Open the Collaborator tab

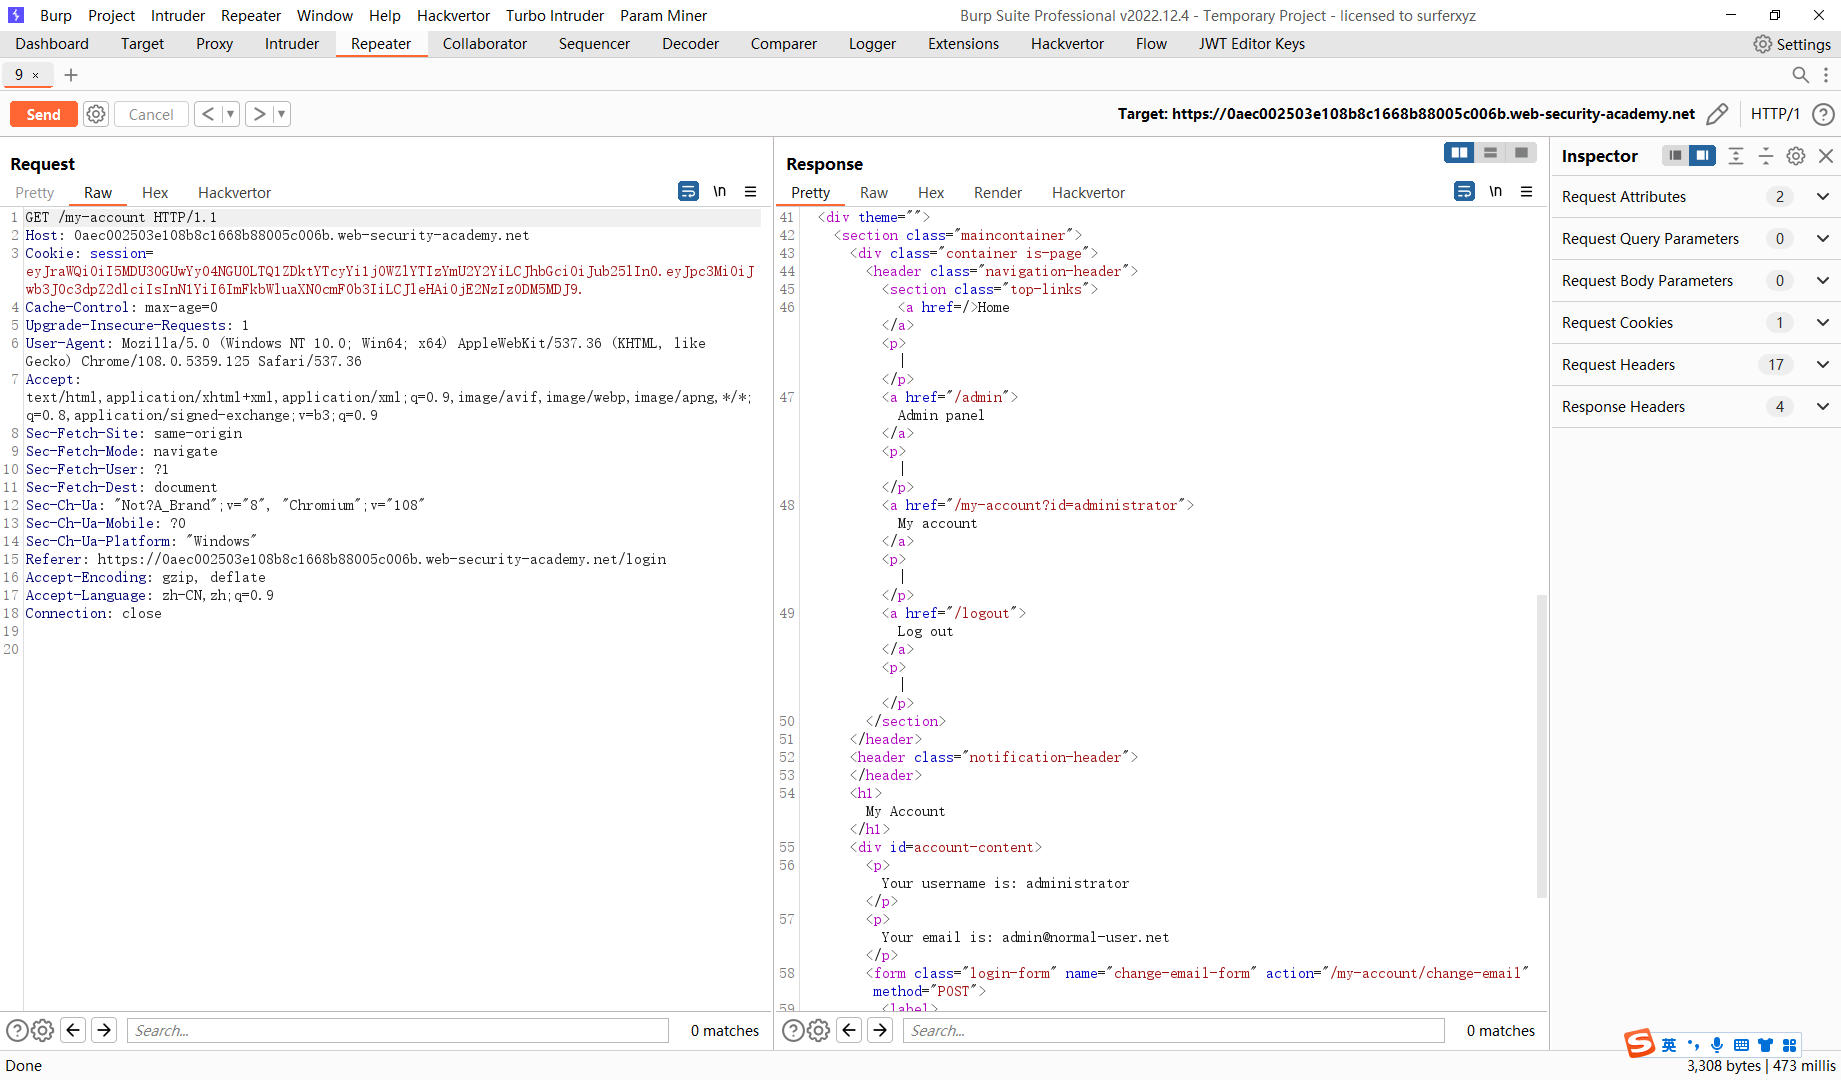(x=485, y=44)
